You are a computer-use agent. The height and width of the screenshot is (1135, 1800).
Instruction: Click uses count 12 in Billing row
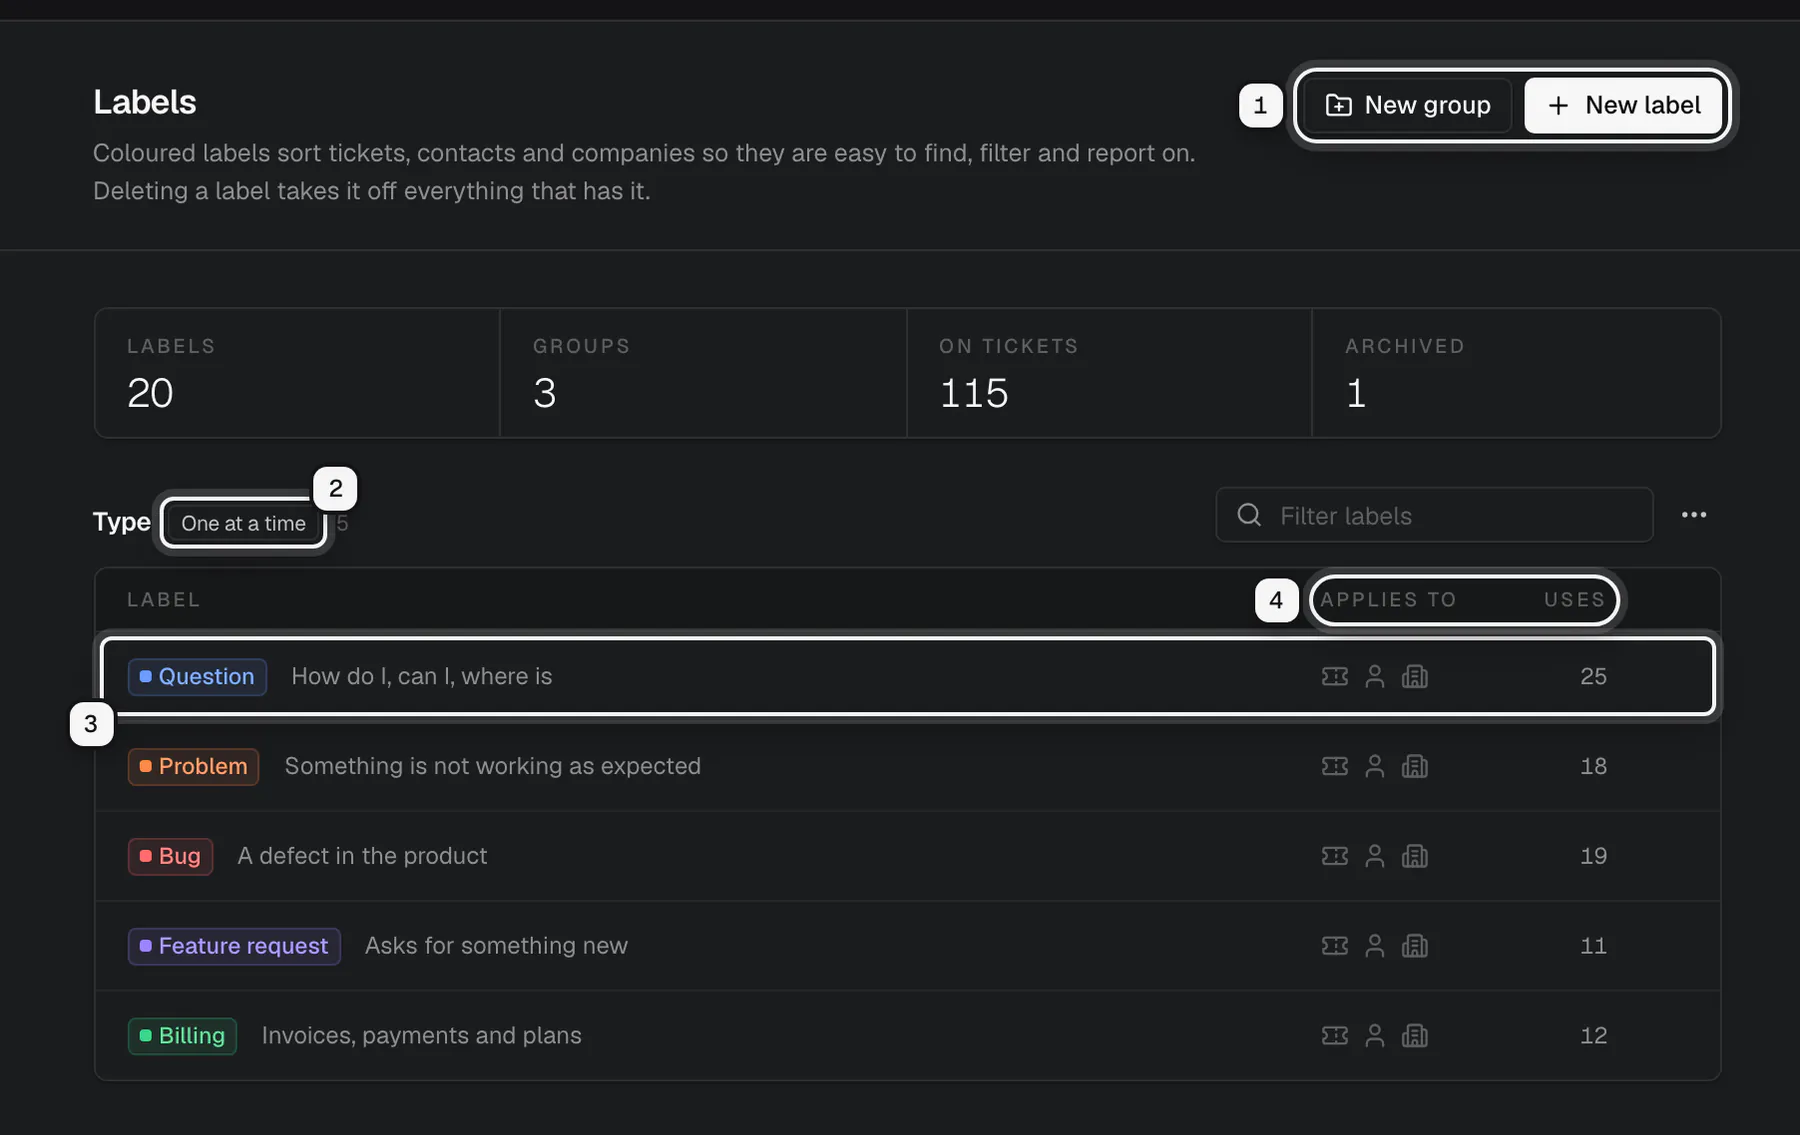tap(1594, 1036)
